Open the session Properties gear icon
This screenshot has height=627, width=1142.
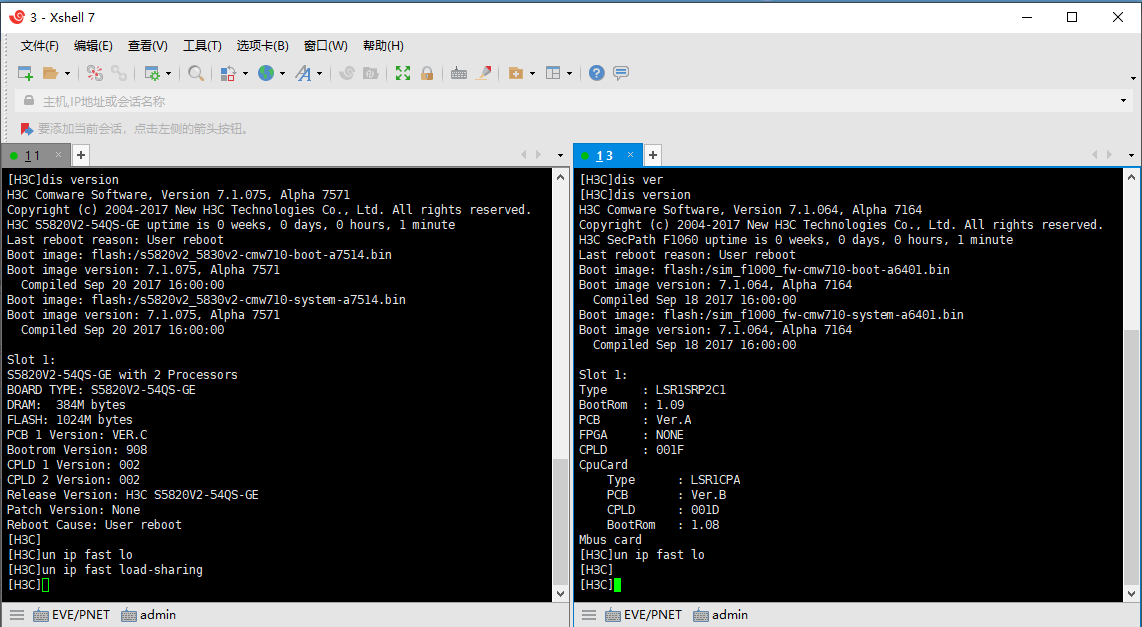152,73
